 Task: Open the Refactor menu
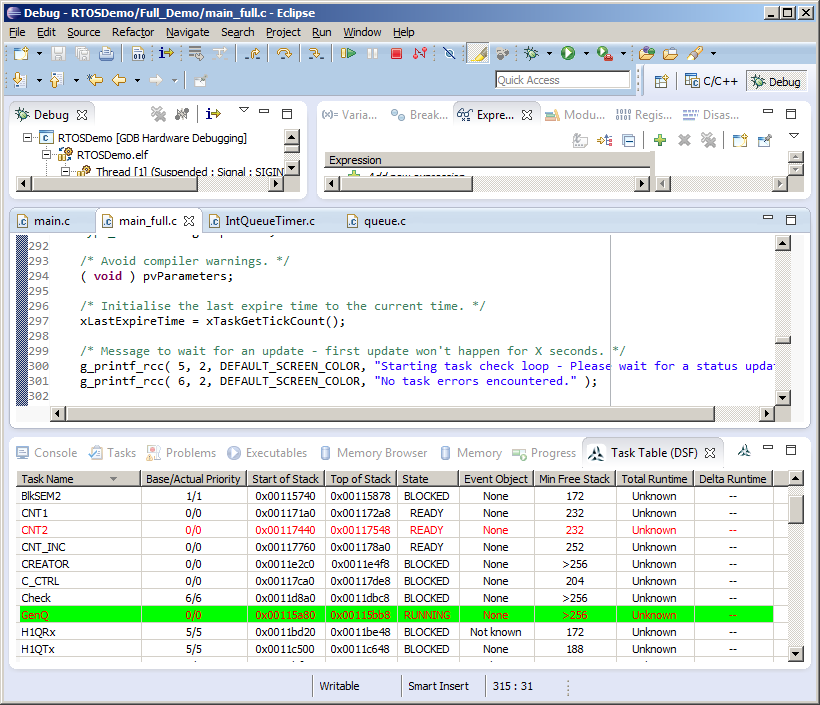tap(133, 32)
